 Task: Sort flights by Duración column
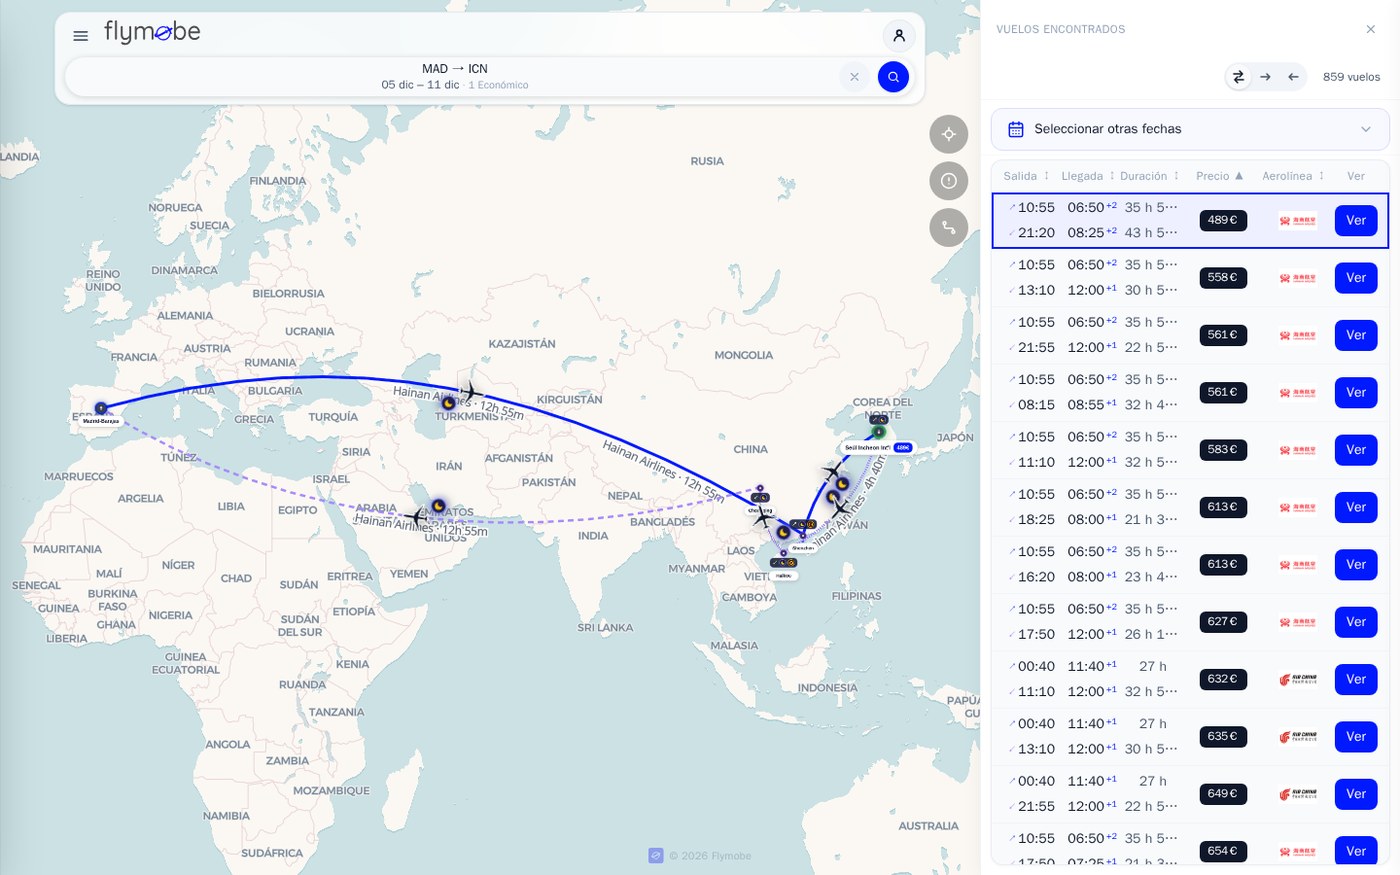tap(1150, 176)
